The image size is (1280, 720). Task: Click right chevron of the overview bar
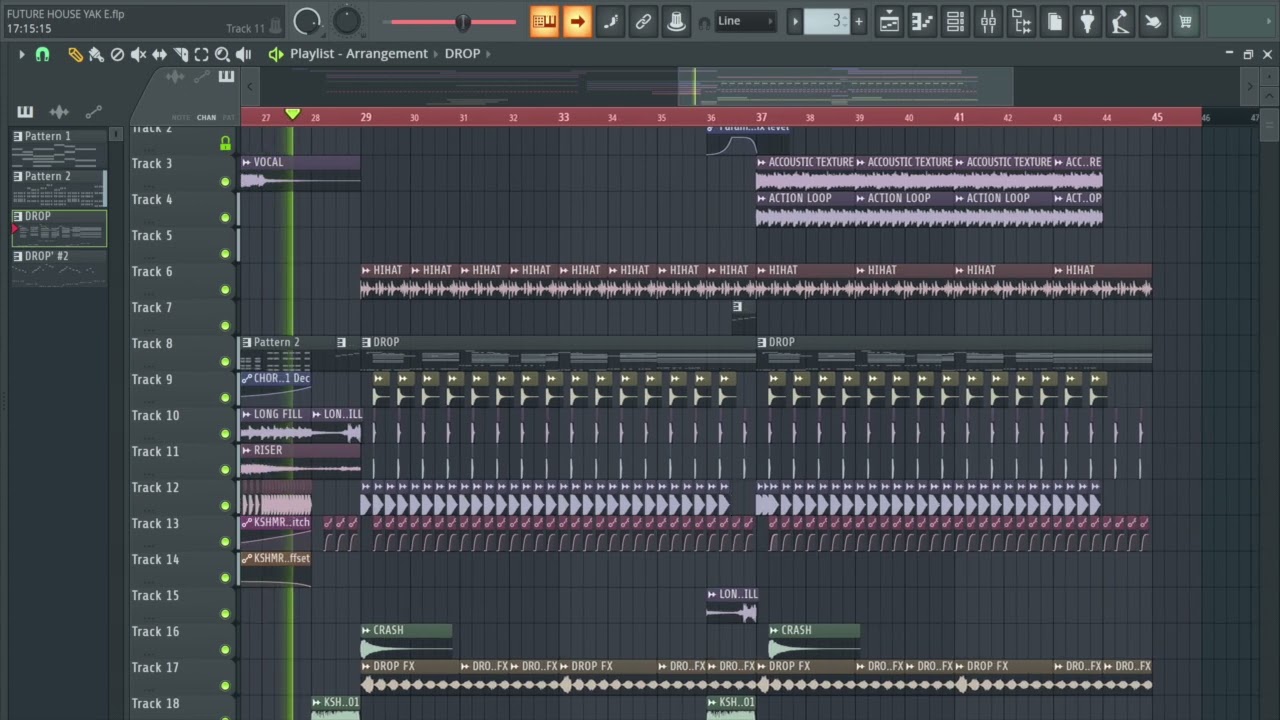point(1249,87)
